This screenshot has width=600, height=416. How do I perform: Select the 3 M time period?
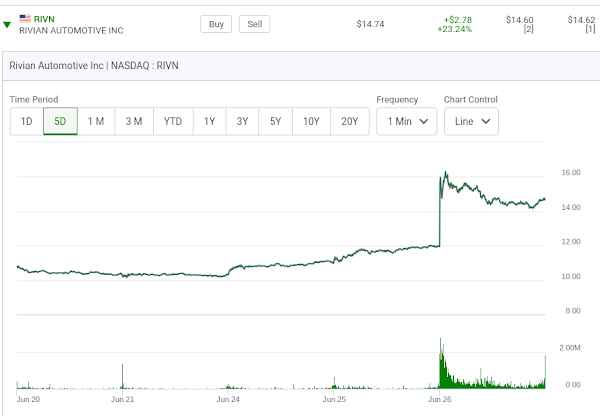tap(134, 121)
